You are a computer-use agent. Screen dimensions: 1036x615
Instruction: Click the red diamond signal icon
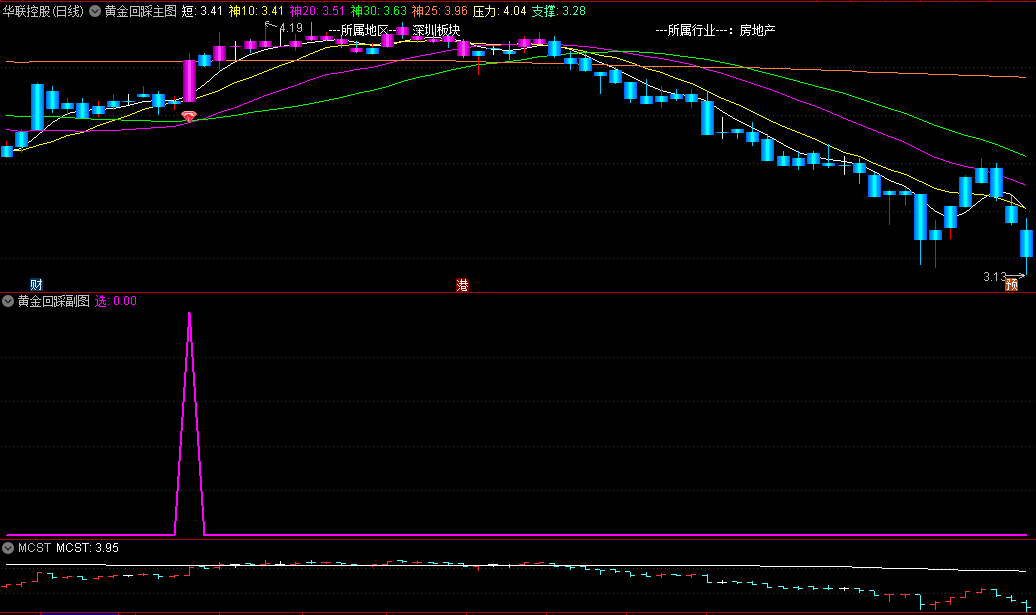point(189,117)
